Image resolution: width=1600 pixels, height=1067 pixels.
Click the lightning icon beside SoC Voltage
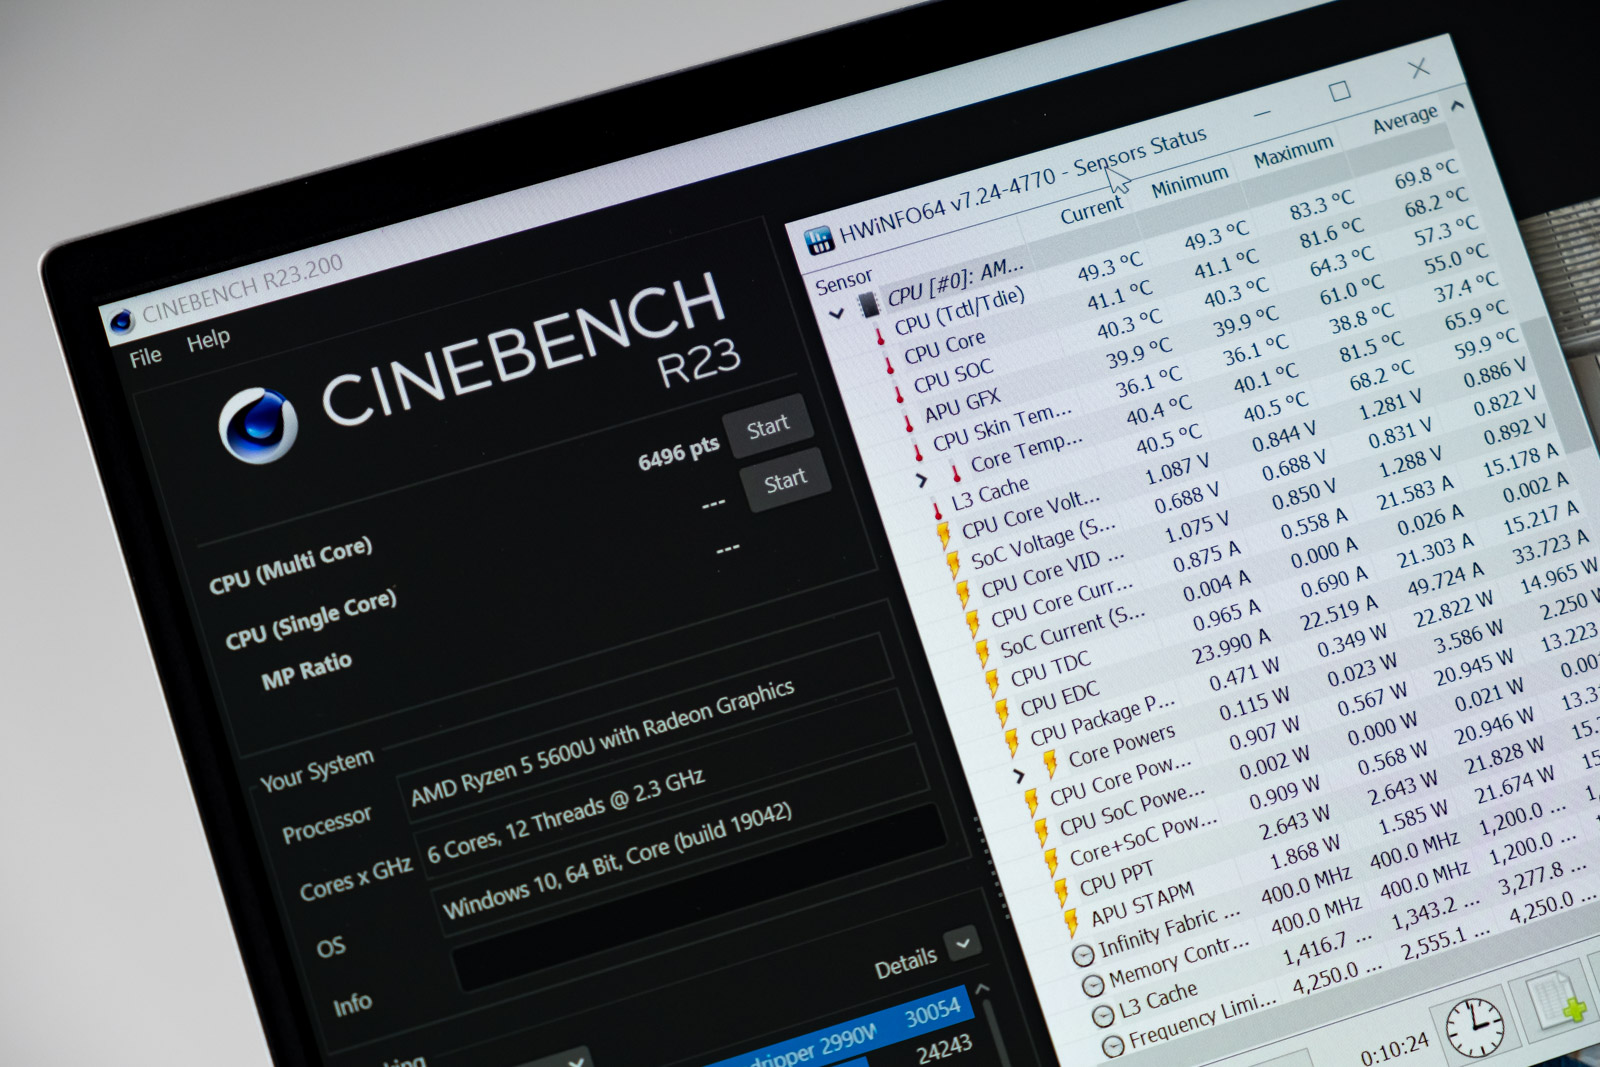955,566
